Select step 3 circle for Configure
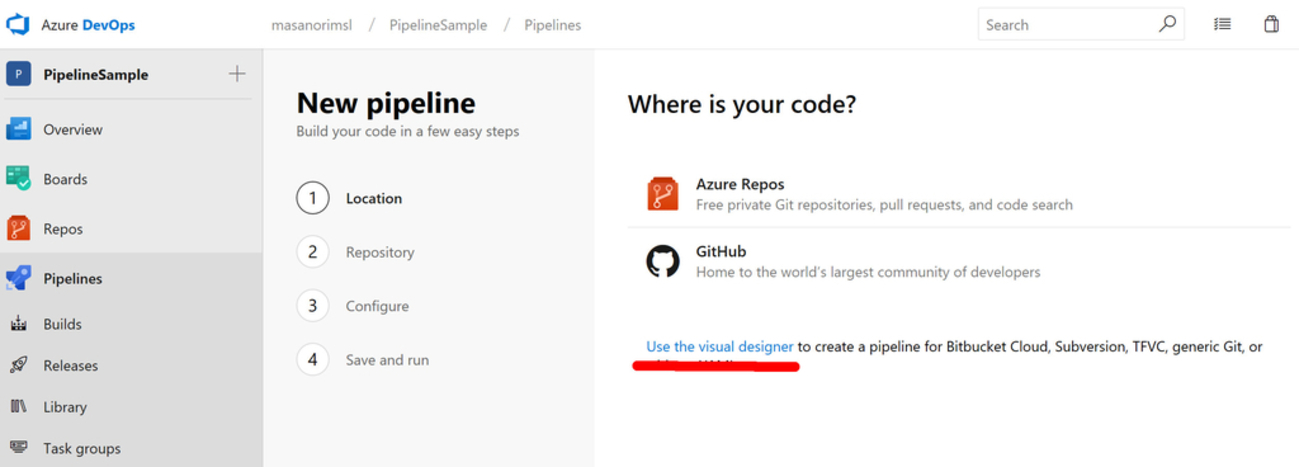 [312, 306]
